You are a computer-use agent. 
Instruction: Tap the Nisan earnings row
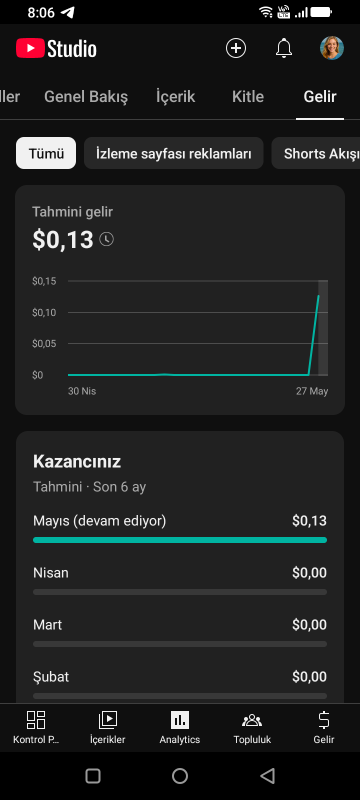(x=180, y=581)
